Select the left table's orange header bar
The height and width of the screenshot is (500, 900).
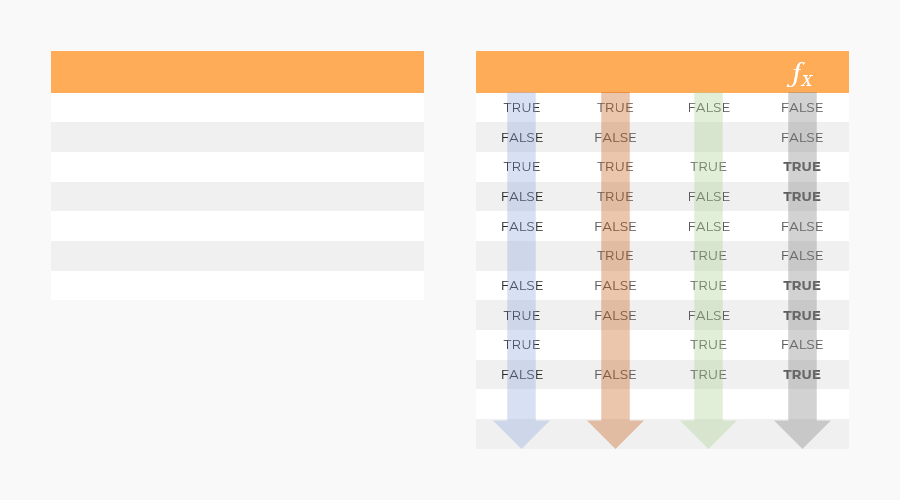click(237, 72)
